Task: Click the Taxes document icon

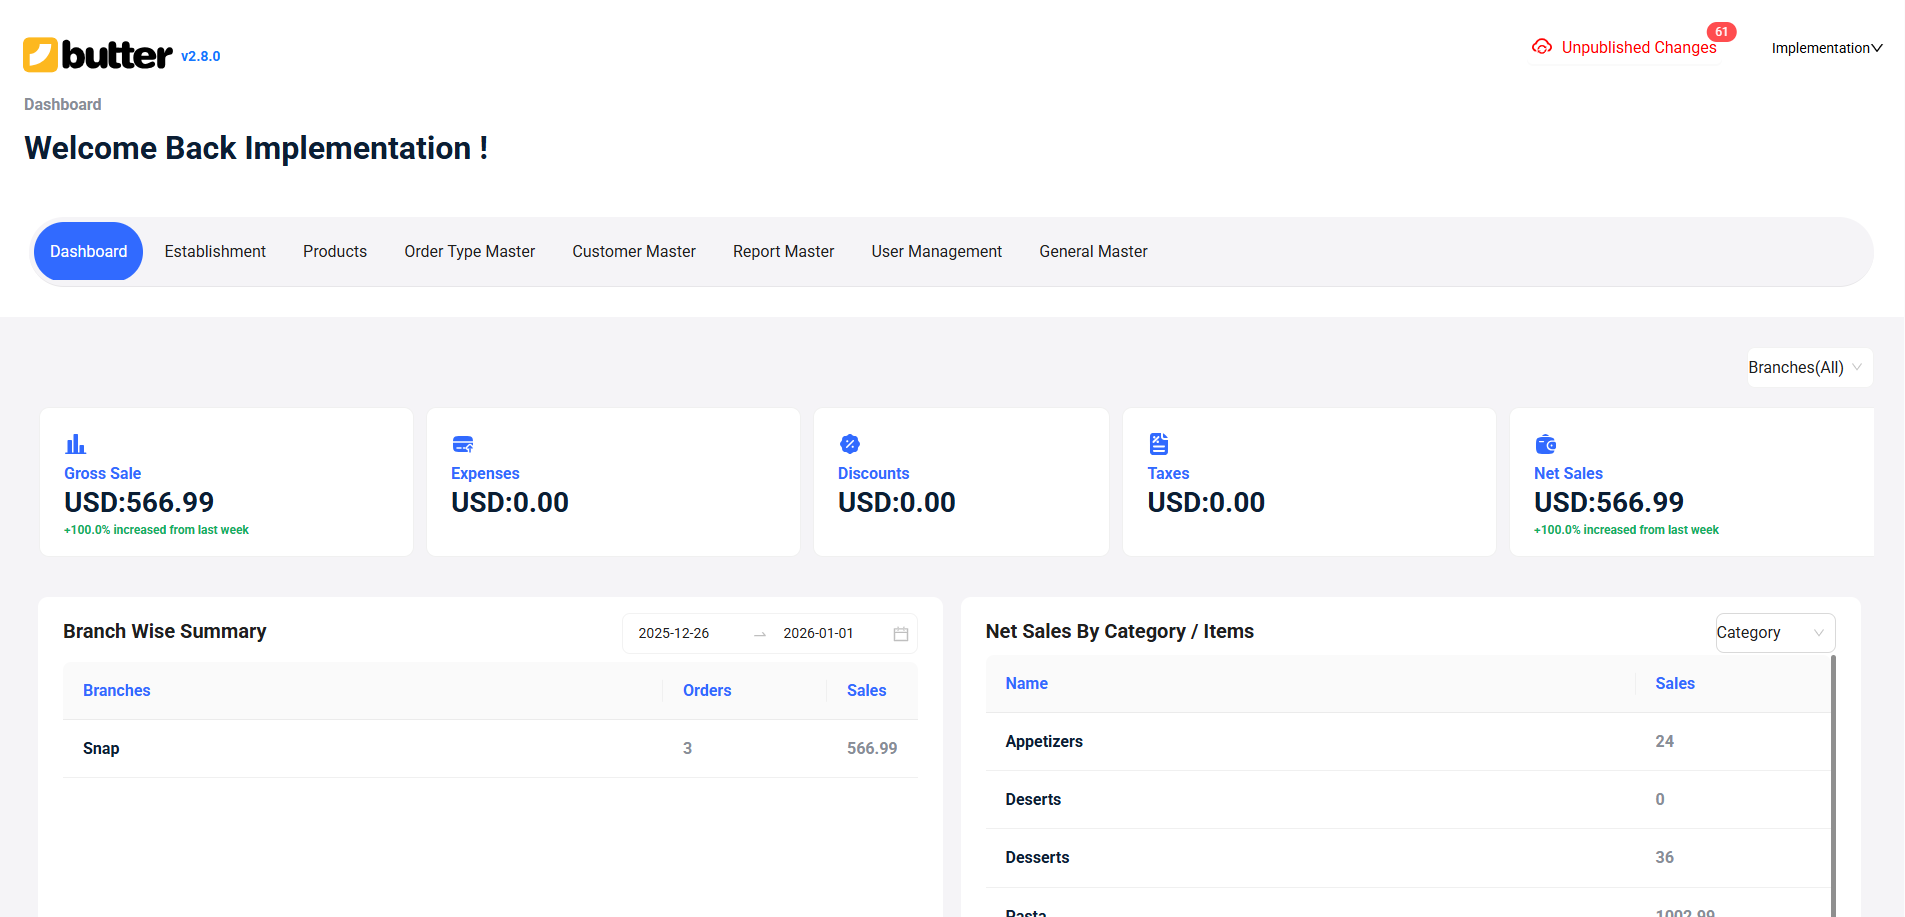Action: (1158, 444)
